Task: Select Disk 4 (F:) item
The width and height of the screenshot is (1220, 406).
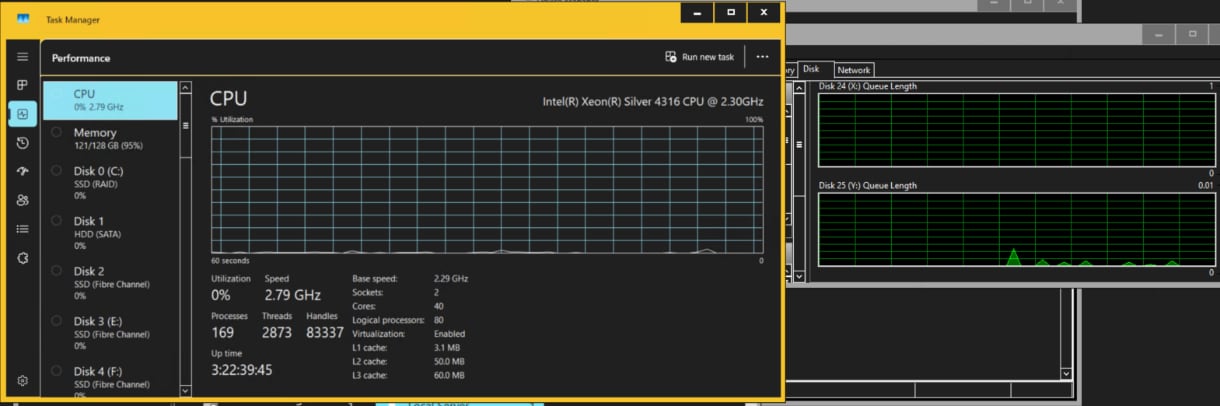Action: [110, 380]
